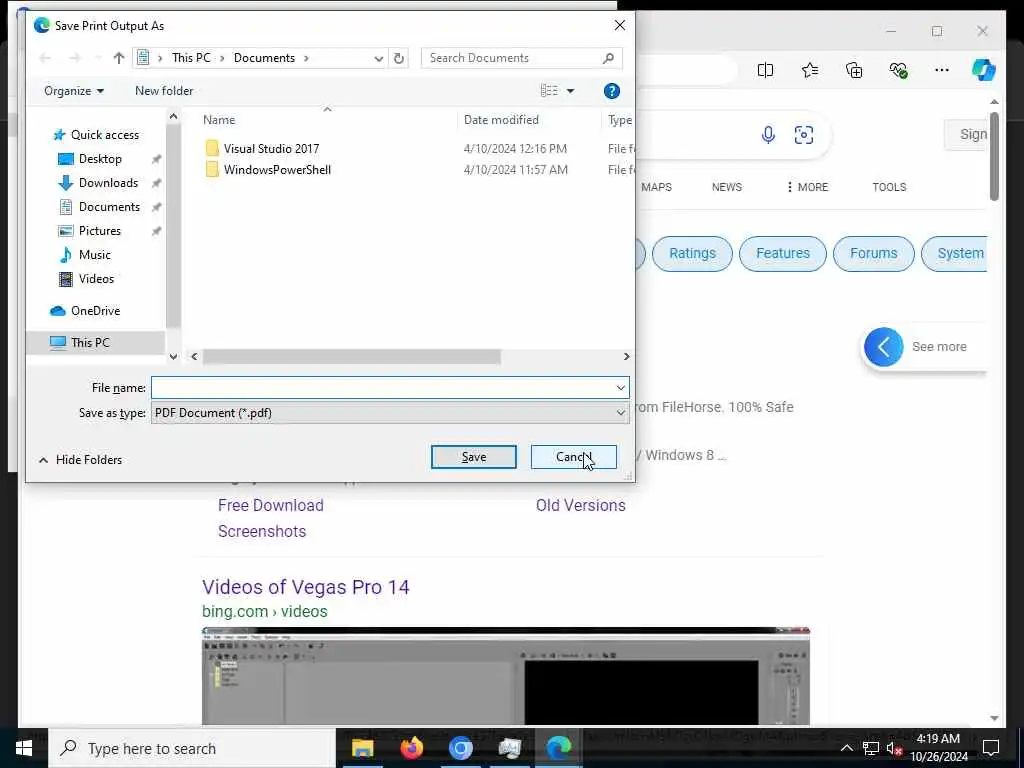Refresh the Documents folder listing
Screen dimensions: 1024x768
tap(398, 58)
